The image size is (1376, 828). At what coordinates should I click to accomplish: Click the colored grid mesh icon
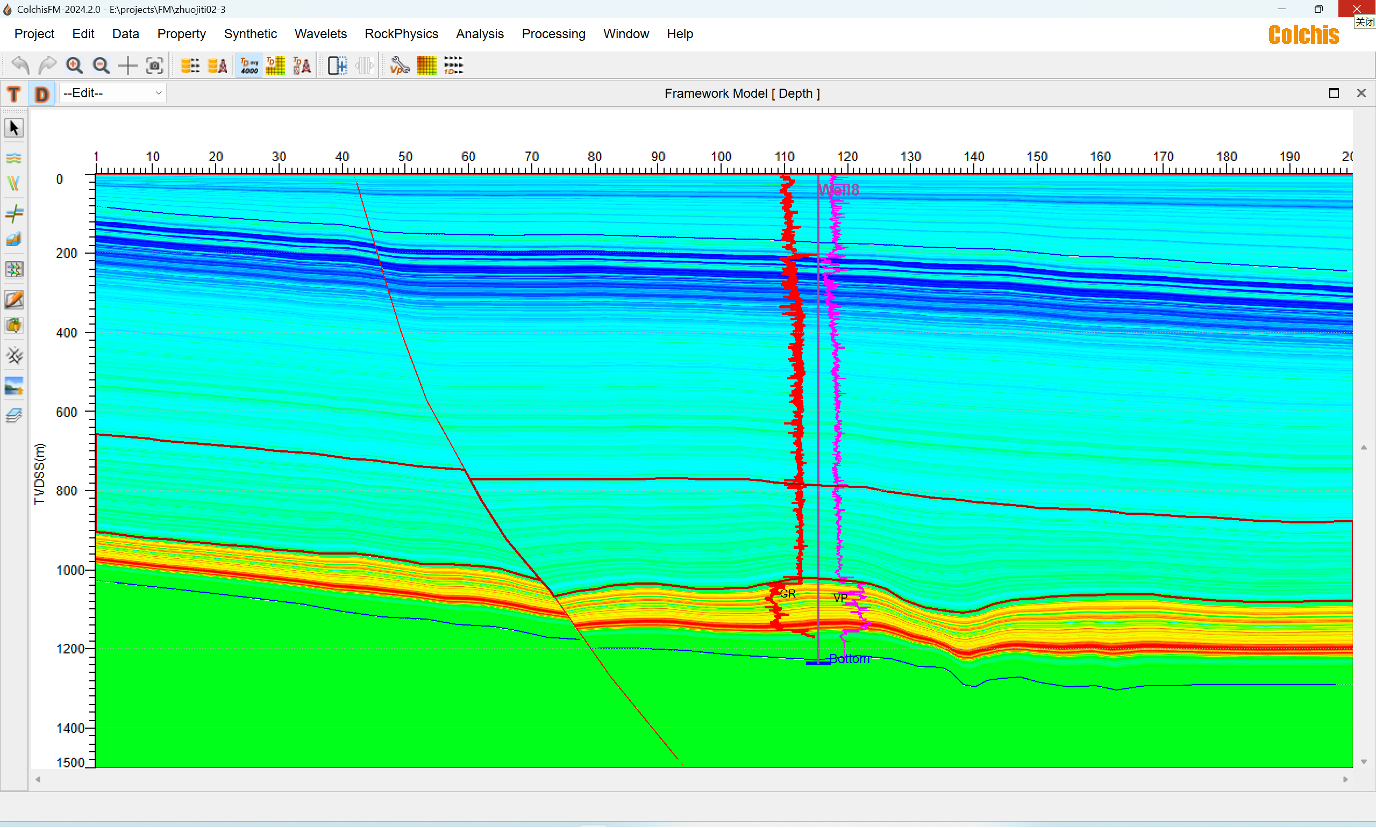coord(14,270)
